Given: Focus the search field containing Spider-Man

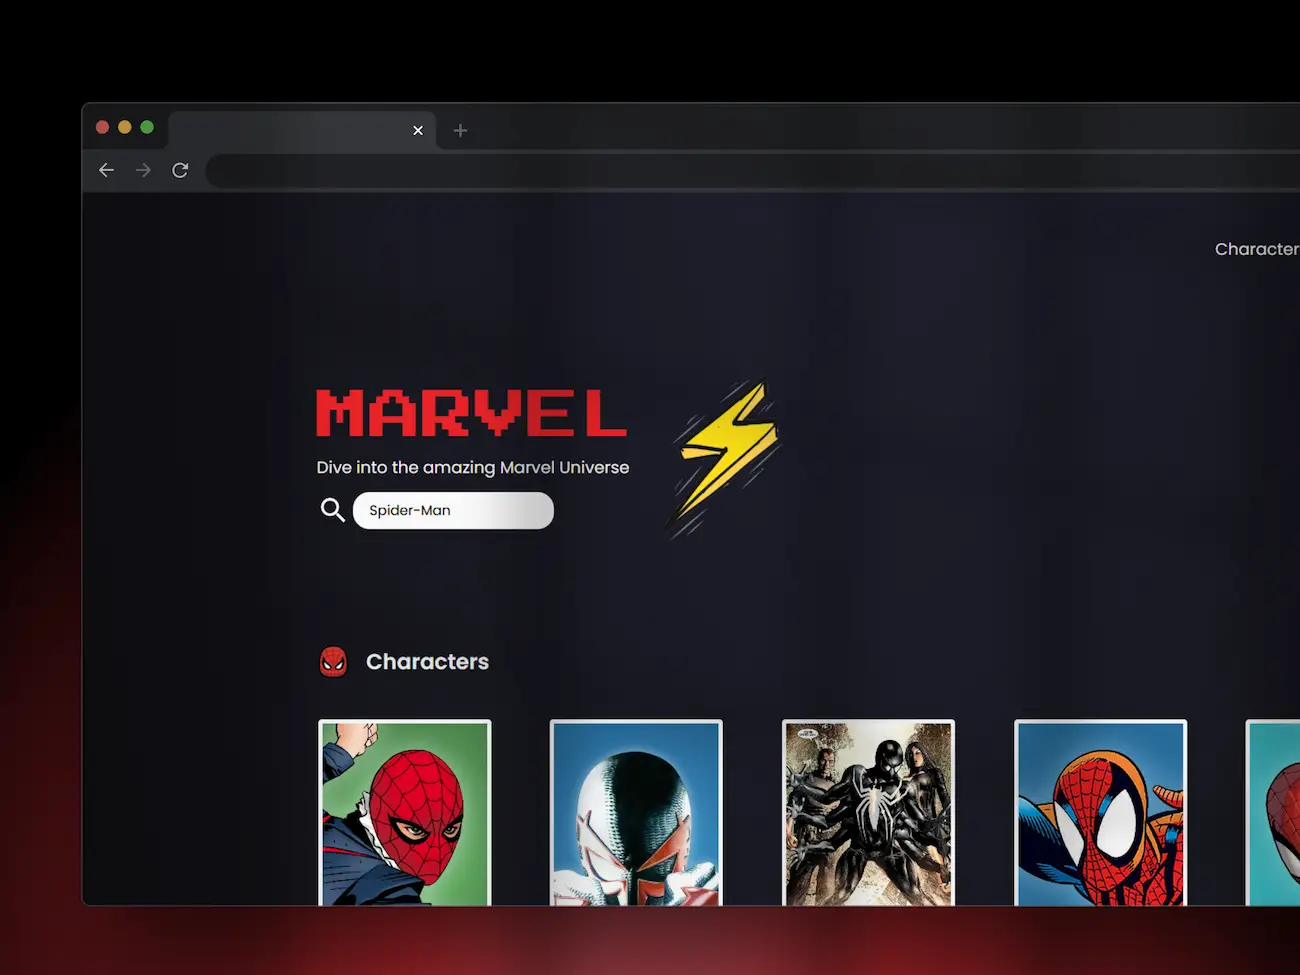Looking at the screenshot, I should coord(453,510).
